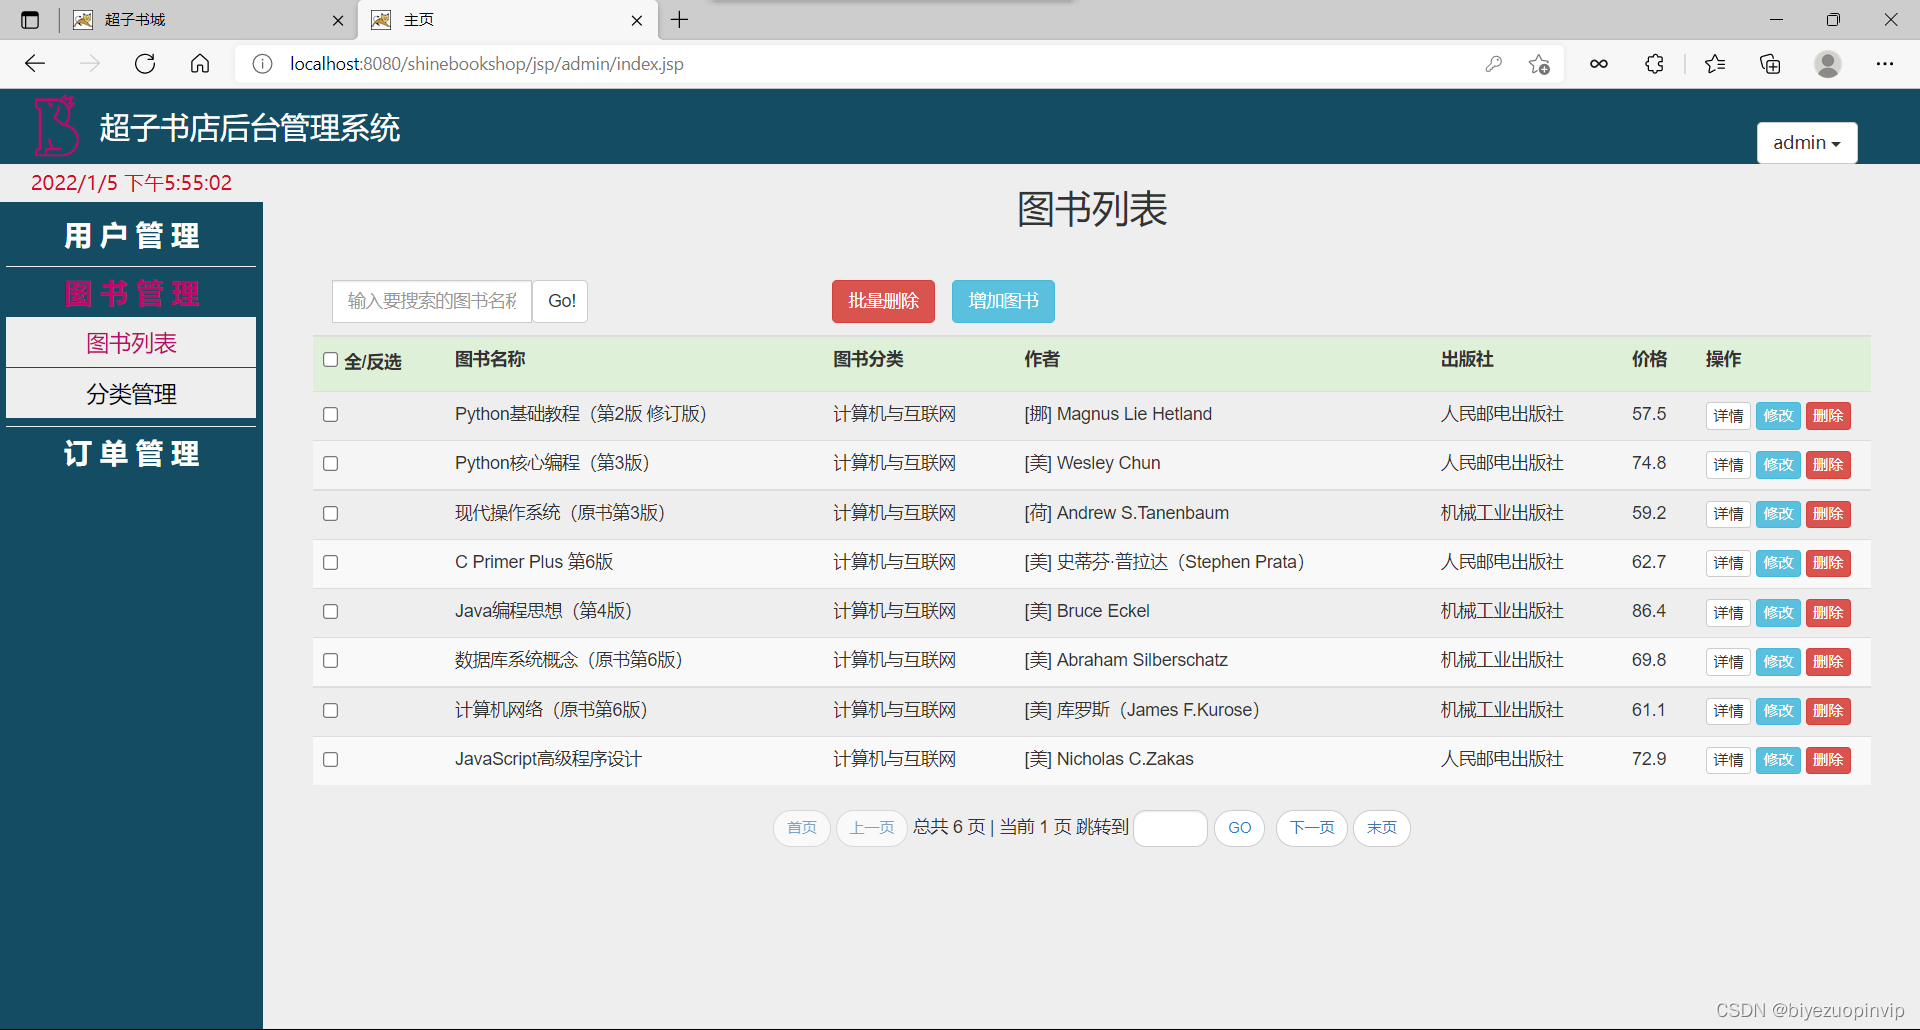Viewport: 1920px width, 1030px height.
Task: Switch to the 主页 browser tab
Action: (x=508, y=20)
